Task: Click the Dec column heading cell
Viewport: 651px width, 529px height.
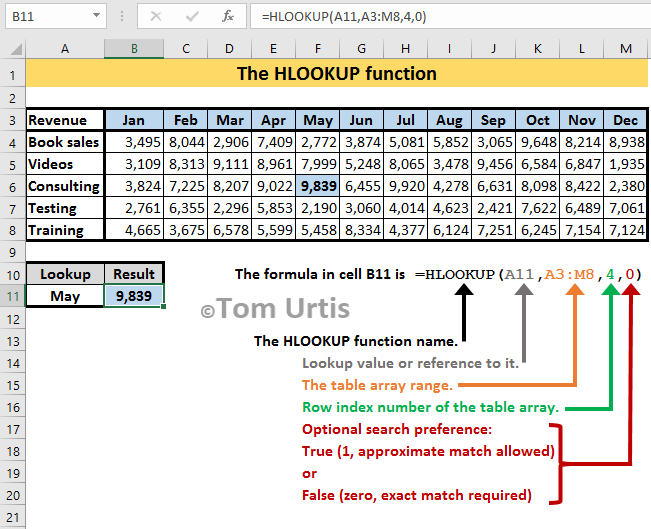Action: coord(626,120)
